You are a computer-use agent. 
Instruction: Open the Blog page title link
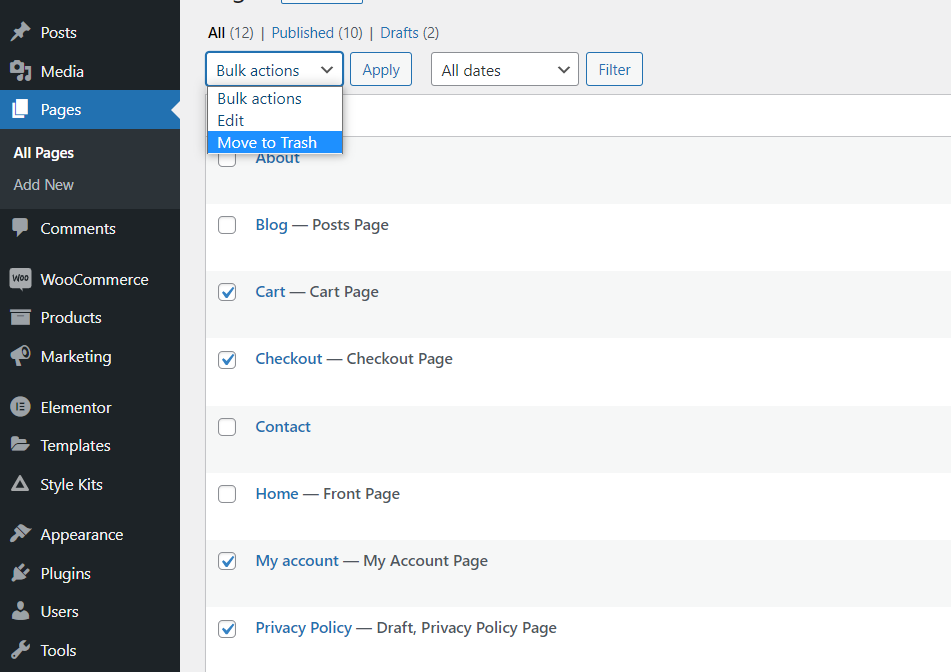(x=271, y=225)
